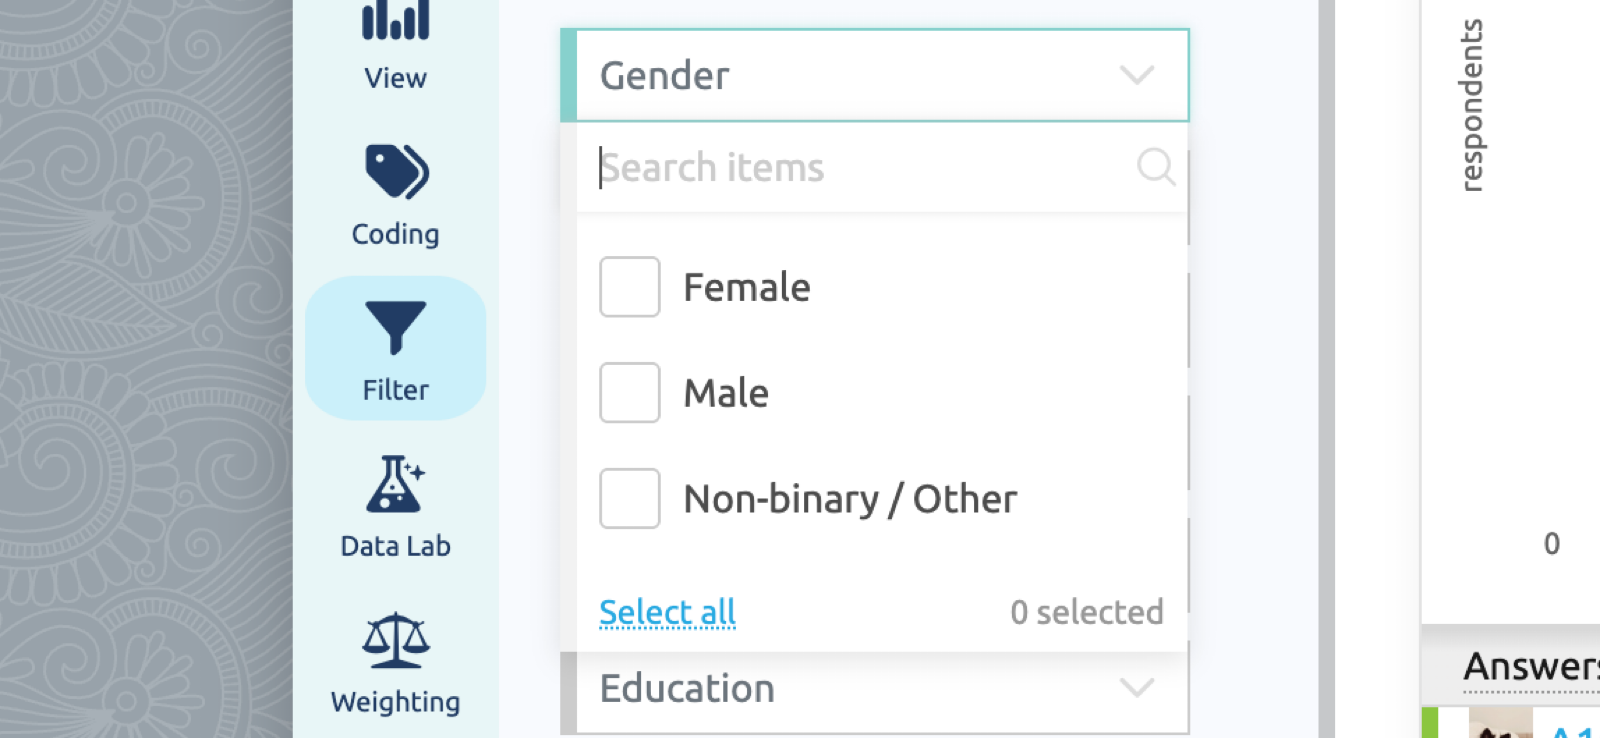Open the View bar chart icon
This screenshot has height=738, width=1600.
point(395,20)
